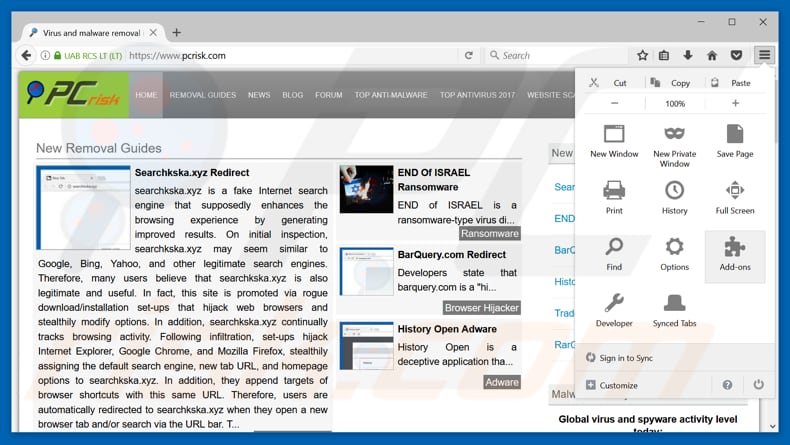Click the page scrollbar down arrow
The image size is (790, 445).
tap(772, 426)
